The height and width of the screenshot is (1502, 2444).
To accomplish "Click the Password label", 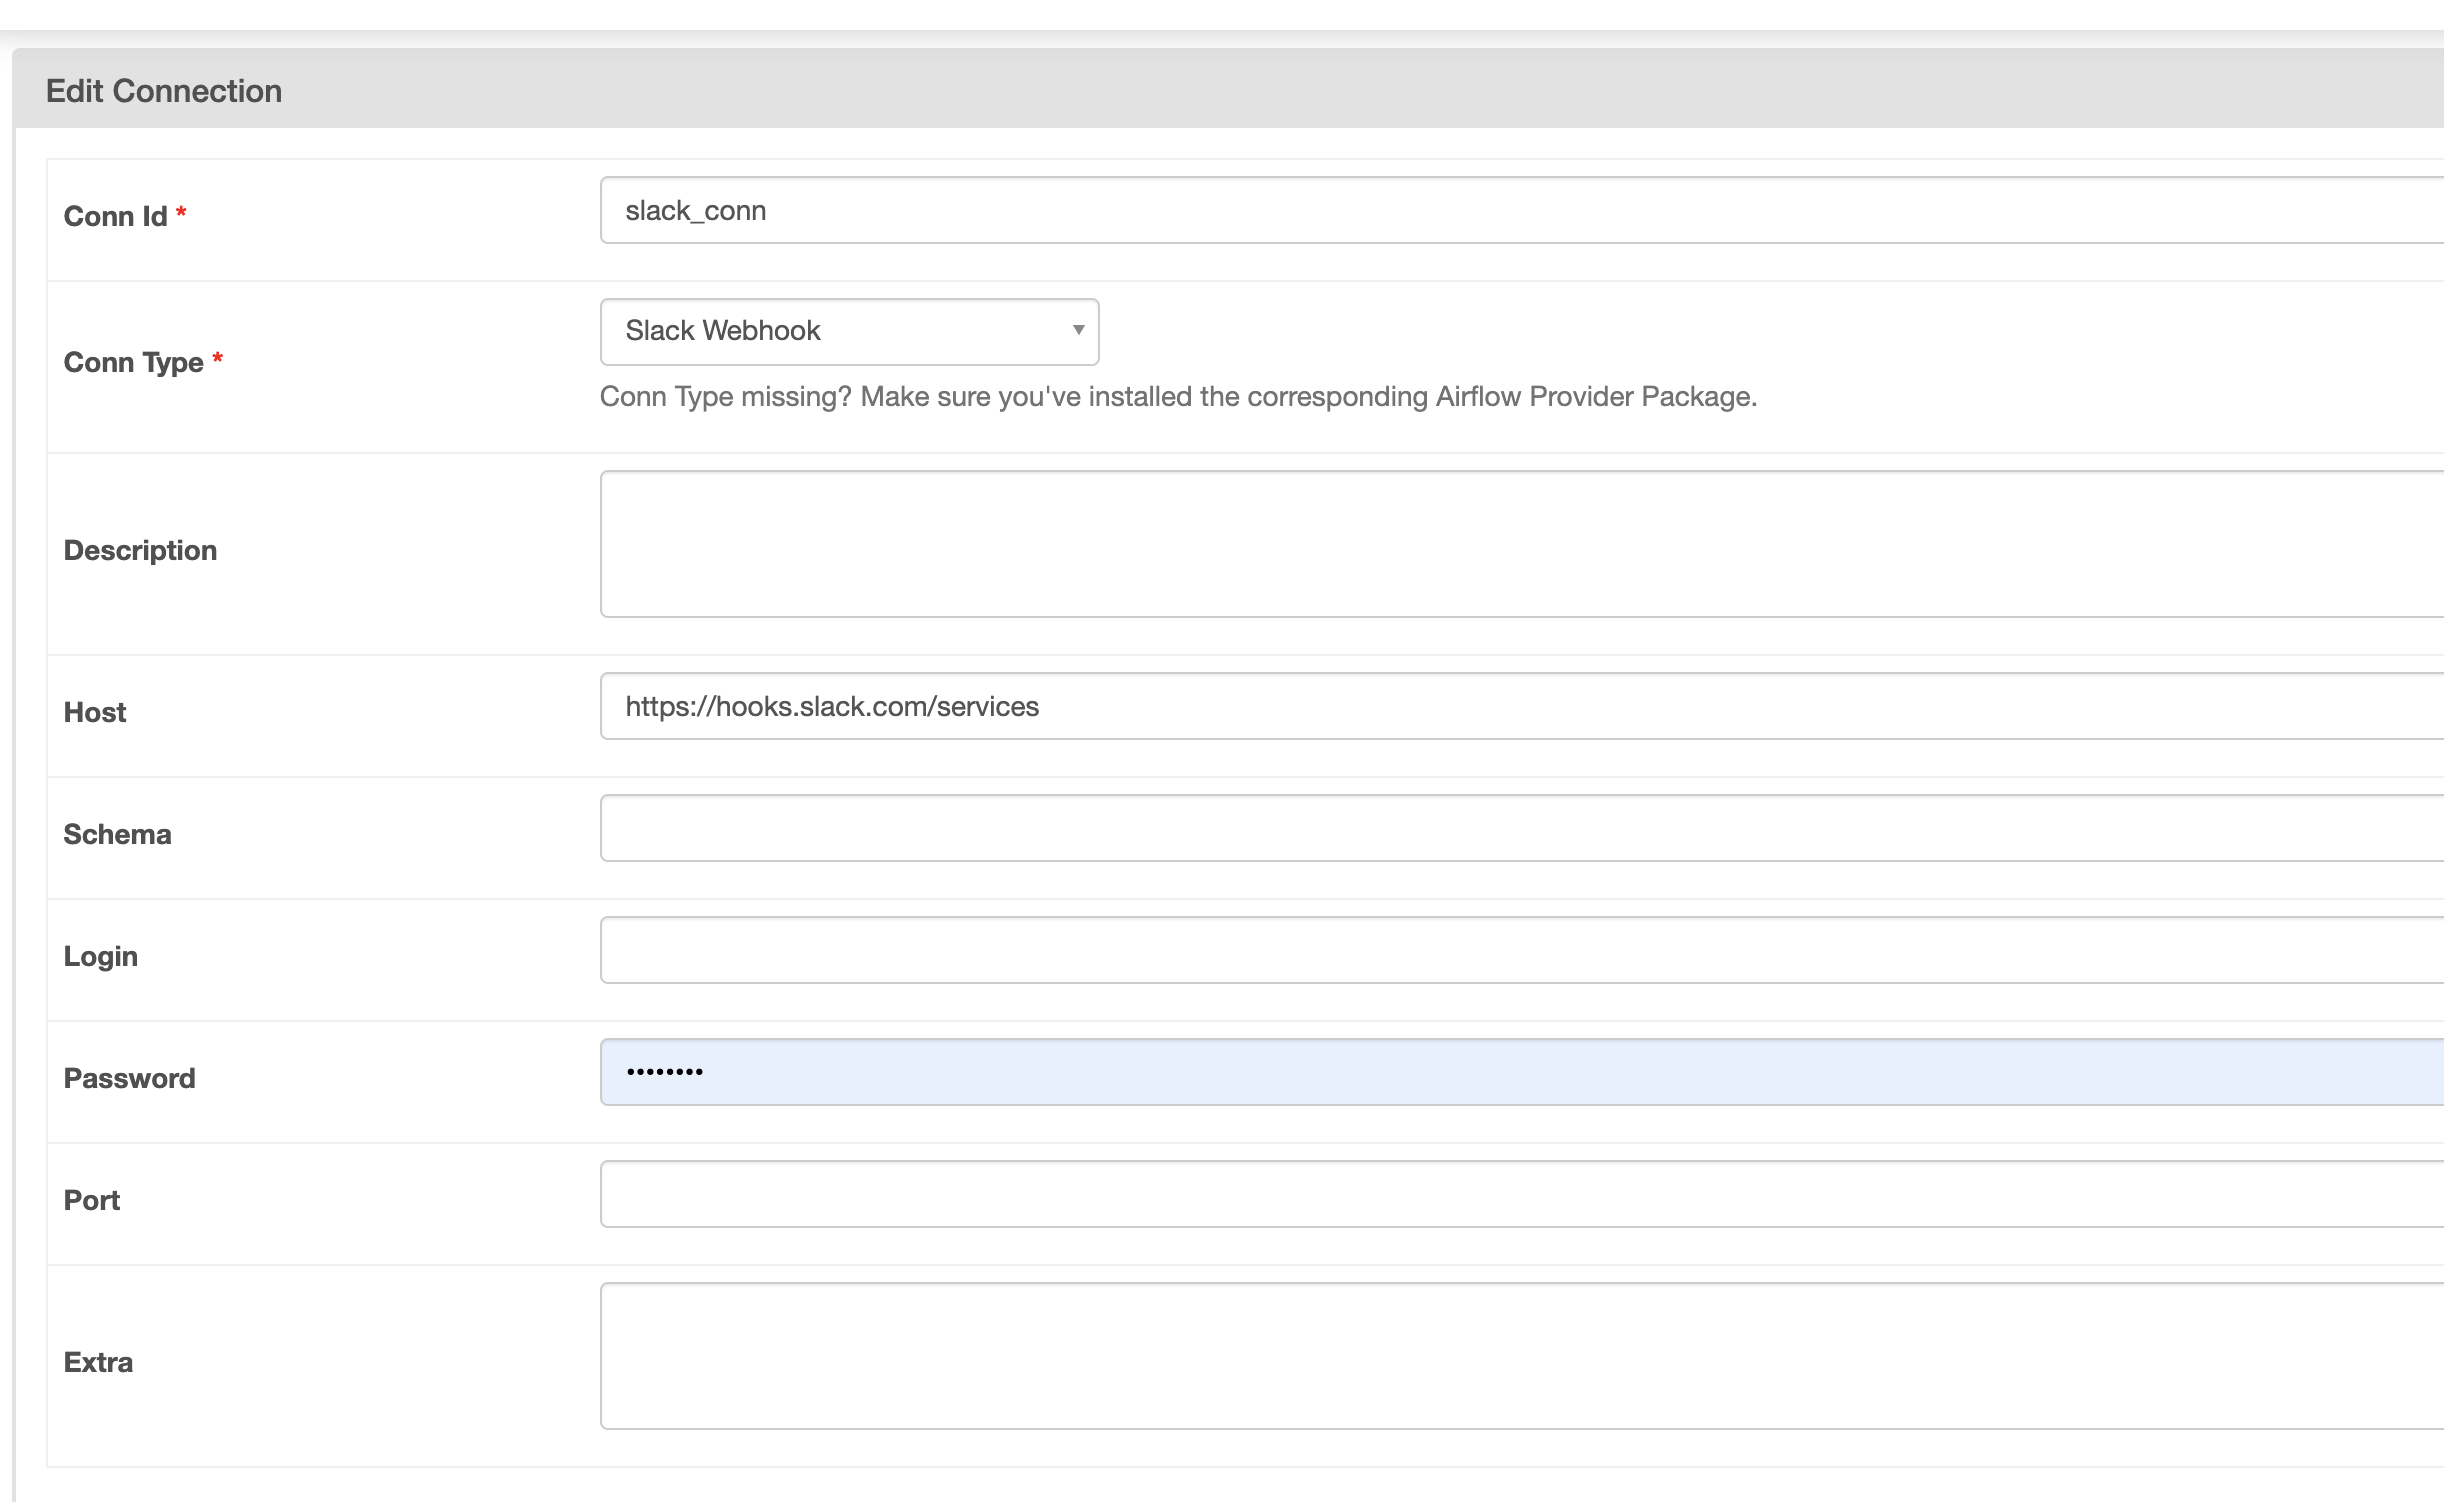I will 129,1078.
